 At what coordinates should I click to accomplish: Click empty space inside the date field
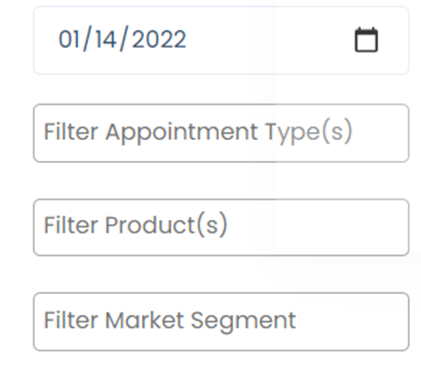[x=270, y=40]
